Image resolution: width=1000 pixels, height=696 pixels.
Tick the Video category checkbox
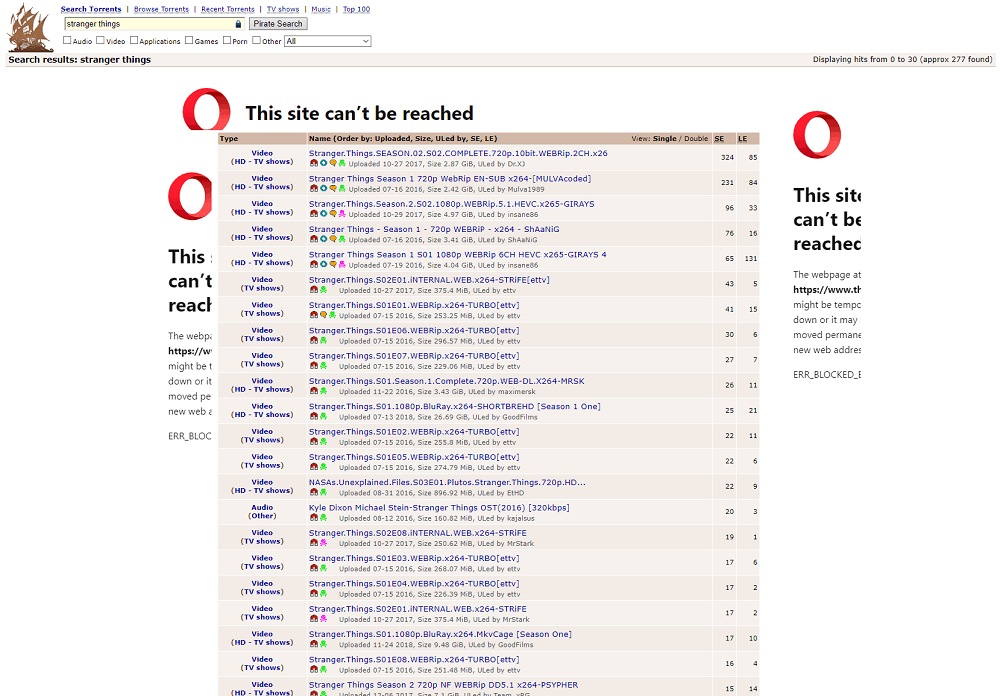tap(100, 40)
